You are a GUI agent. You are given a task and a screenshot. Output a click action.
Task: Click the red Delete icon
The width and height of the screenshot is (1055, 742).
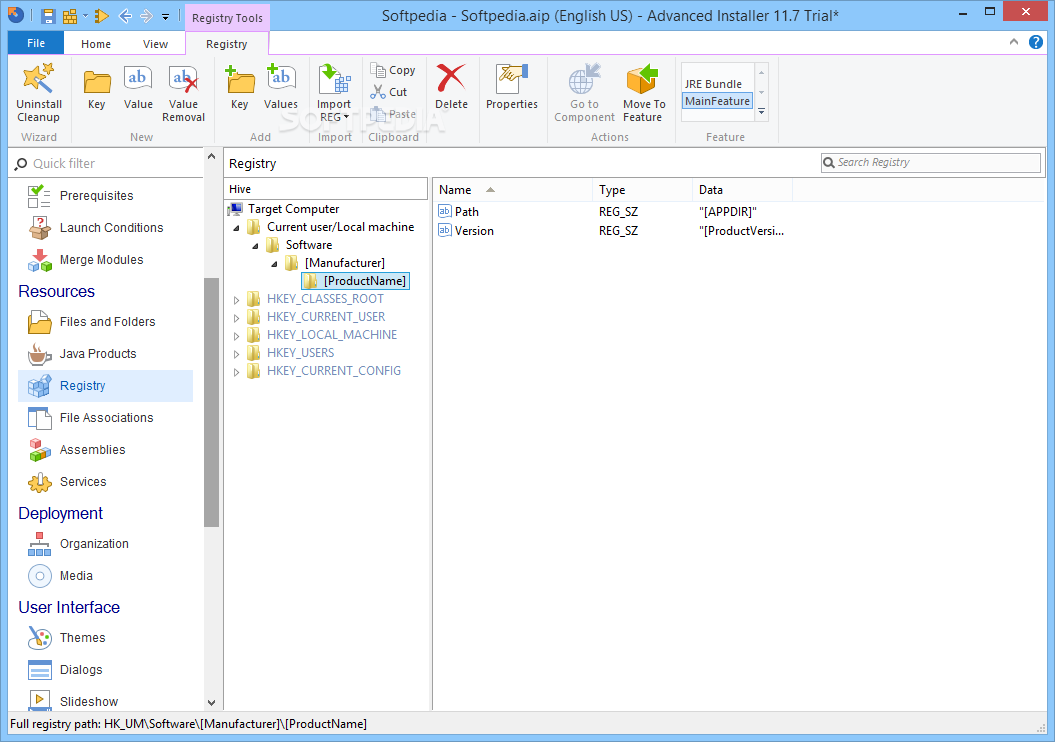coord(451,78)
